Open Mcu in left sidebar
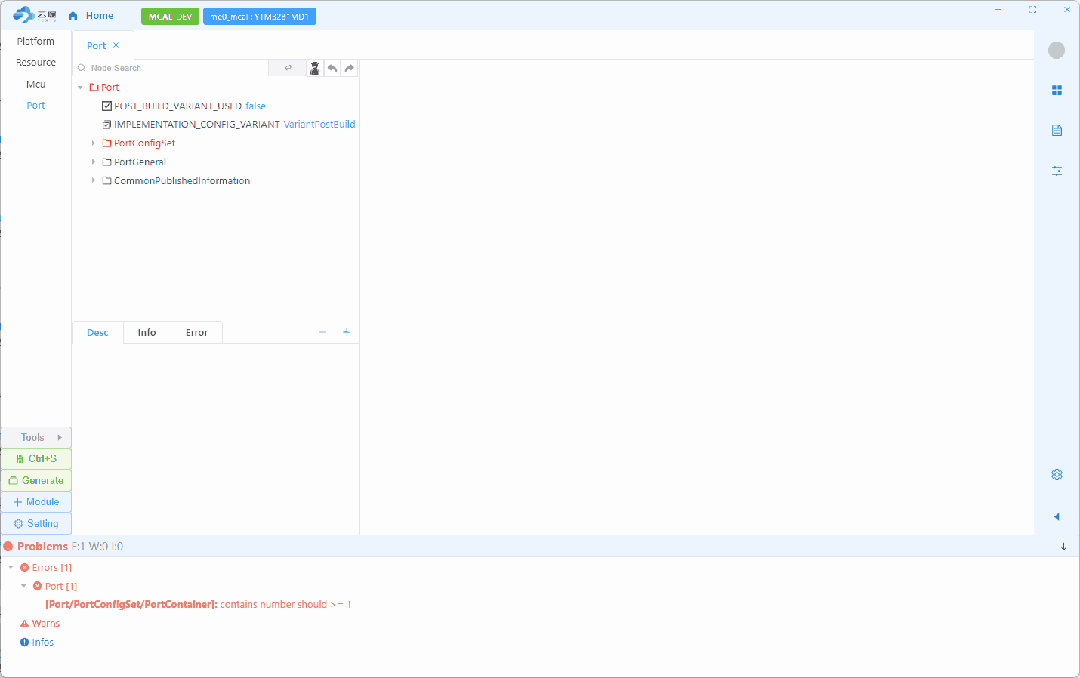The image size is (1080, 678). (36, 84)
